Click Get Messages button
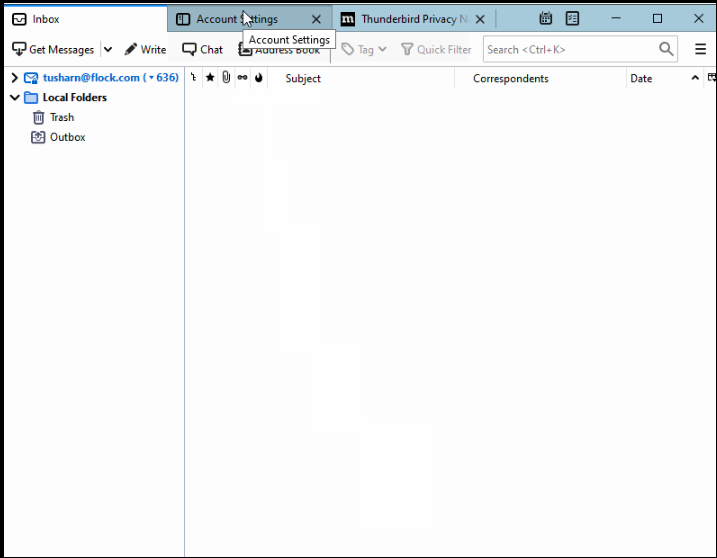This screenshot has height=558, width=717. click(53, 49)
